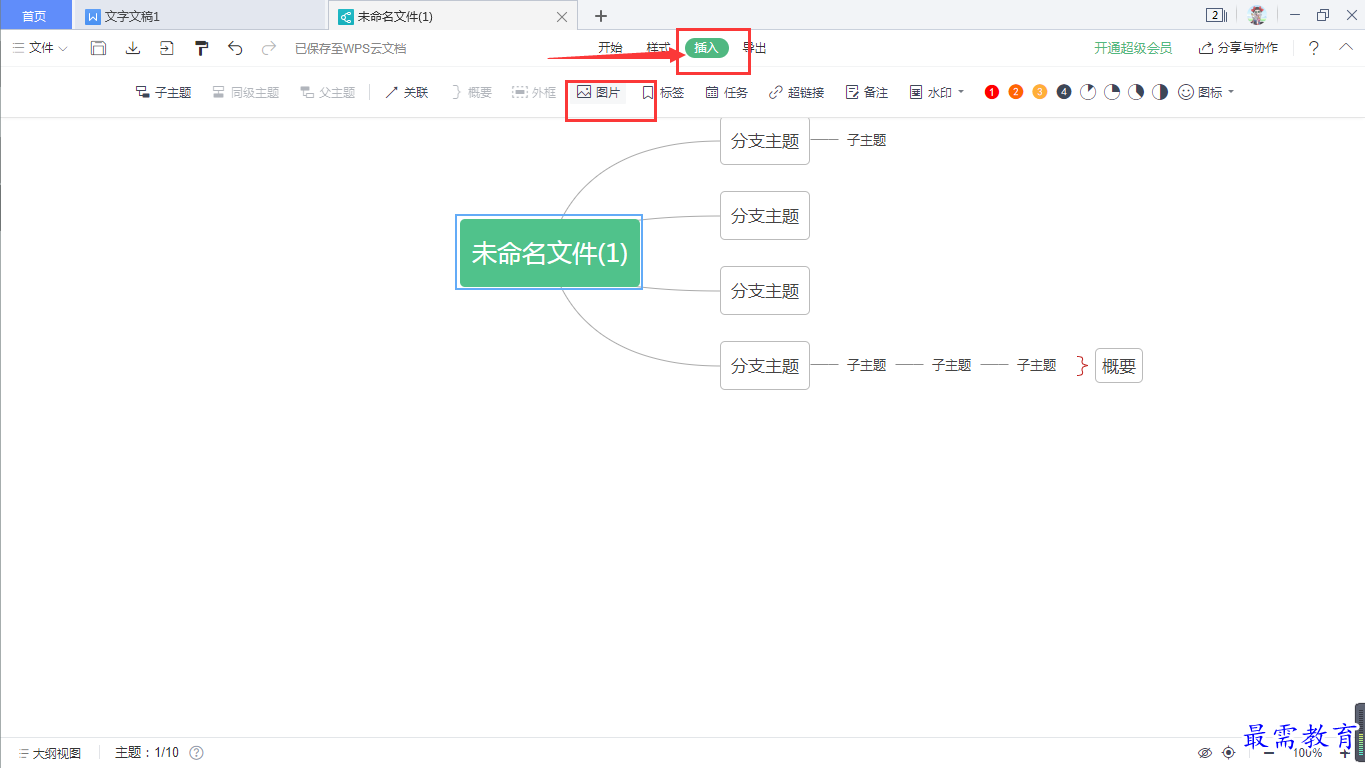Image resolution: width=1365 pixels, height=768 pixels.
Task: Select the format painter icon
Action: point(201,48)
